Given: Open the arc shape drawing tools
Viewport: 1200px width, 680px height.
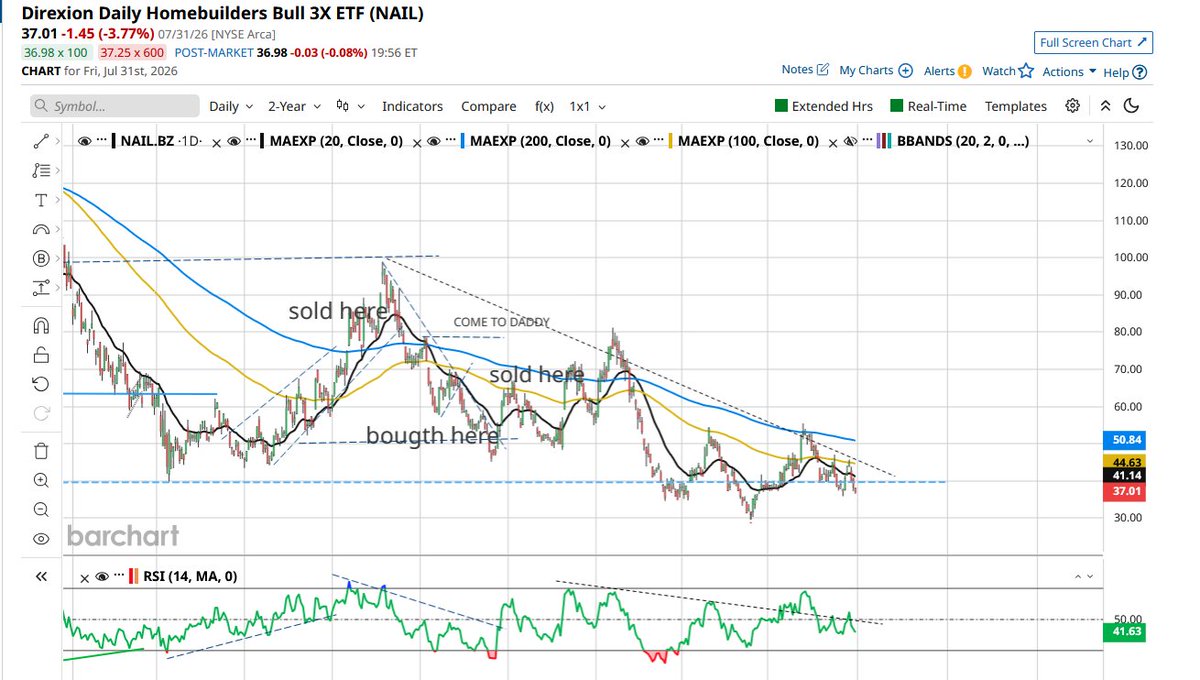Looking at the screenshot, I should (41, 229).
